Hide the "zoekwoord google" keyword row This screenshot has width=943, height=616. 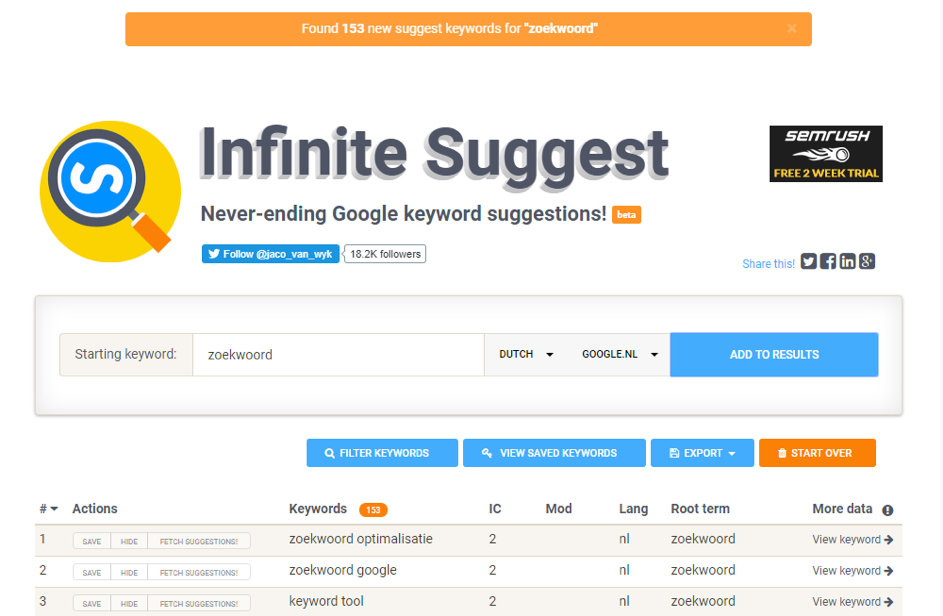pyautogui.click(x=129, y=572)
